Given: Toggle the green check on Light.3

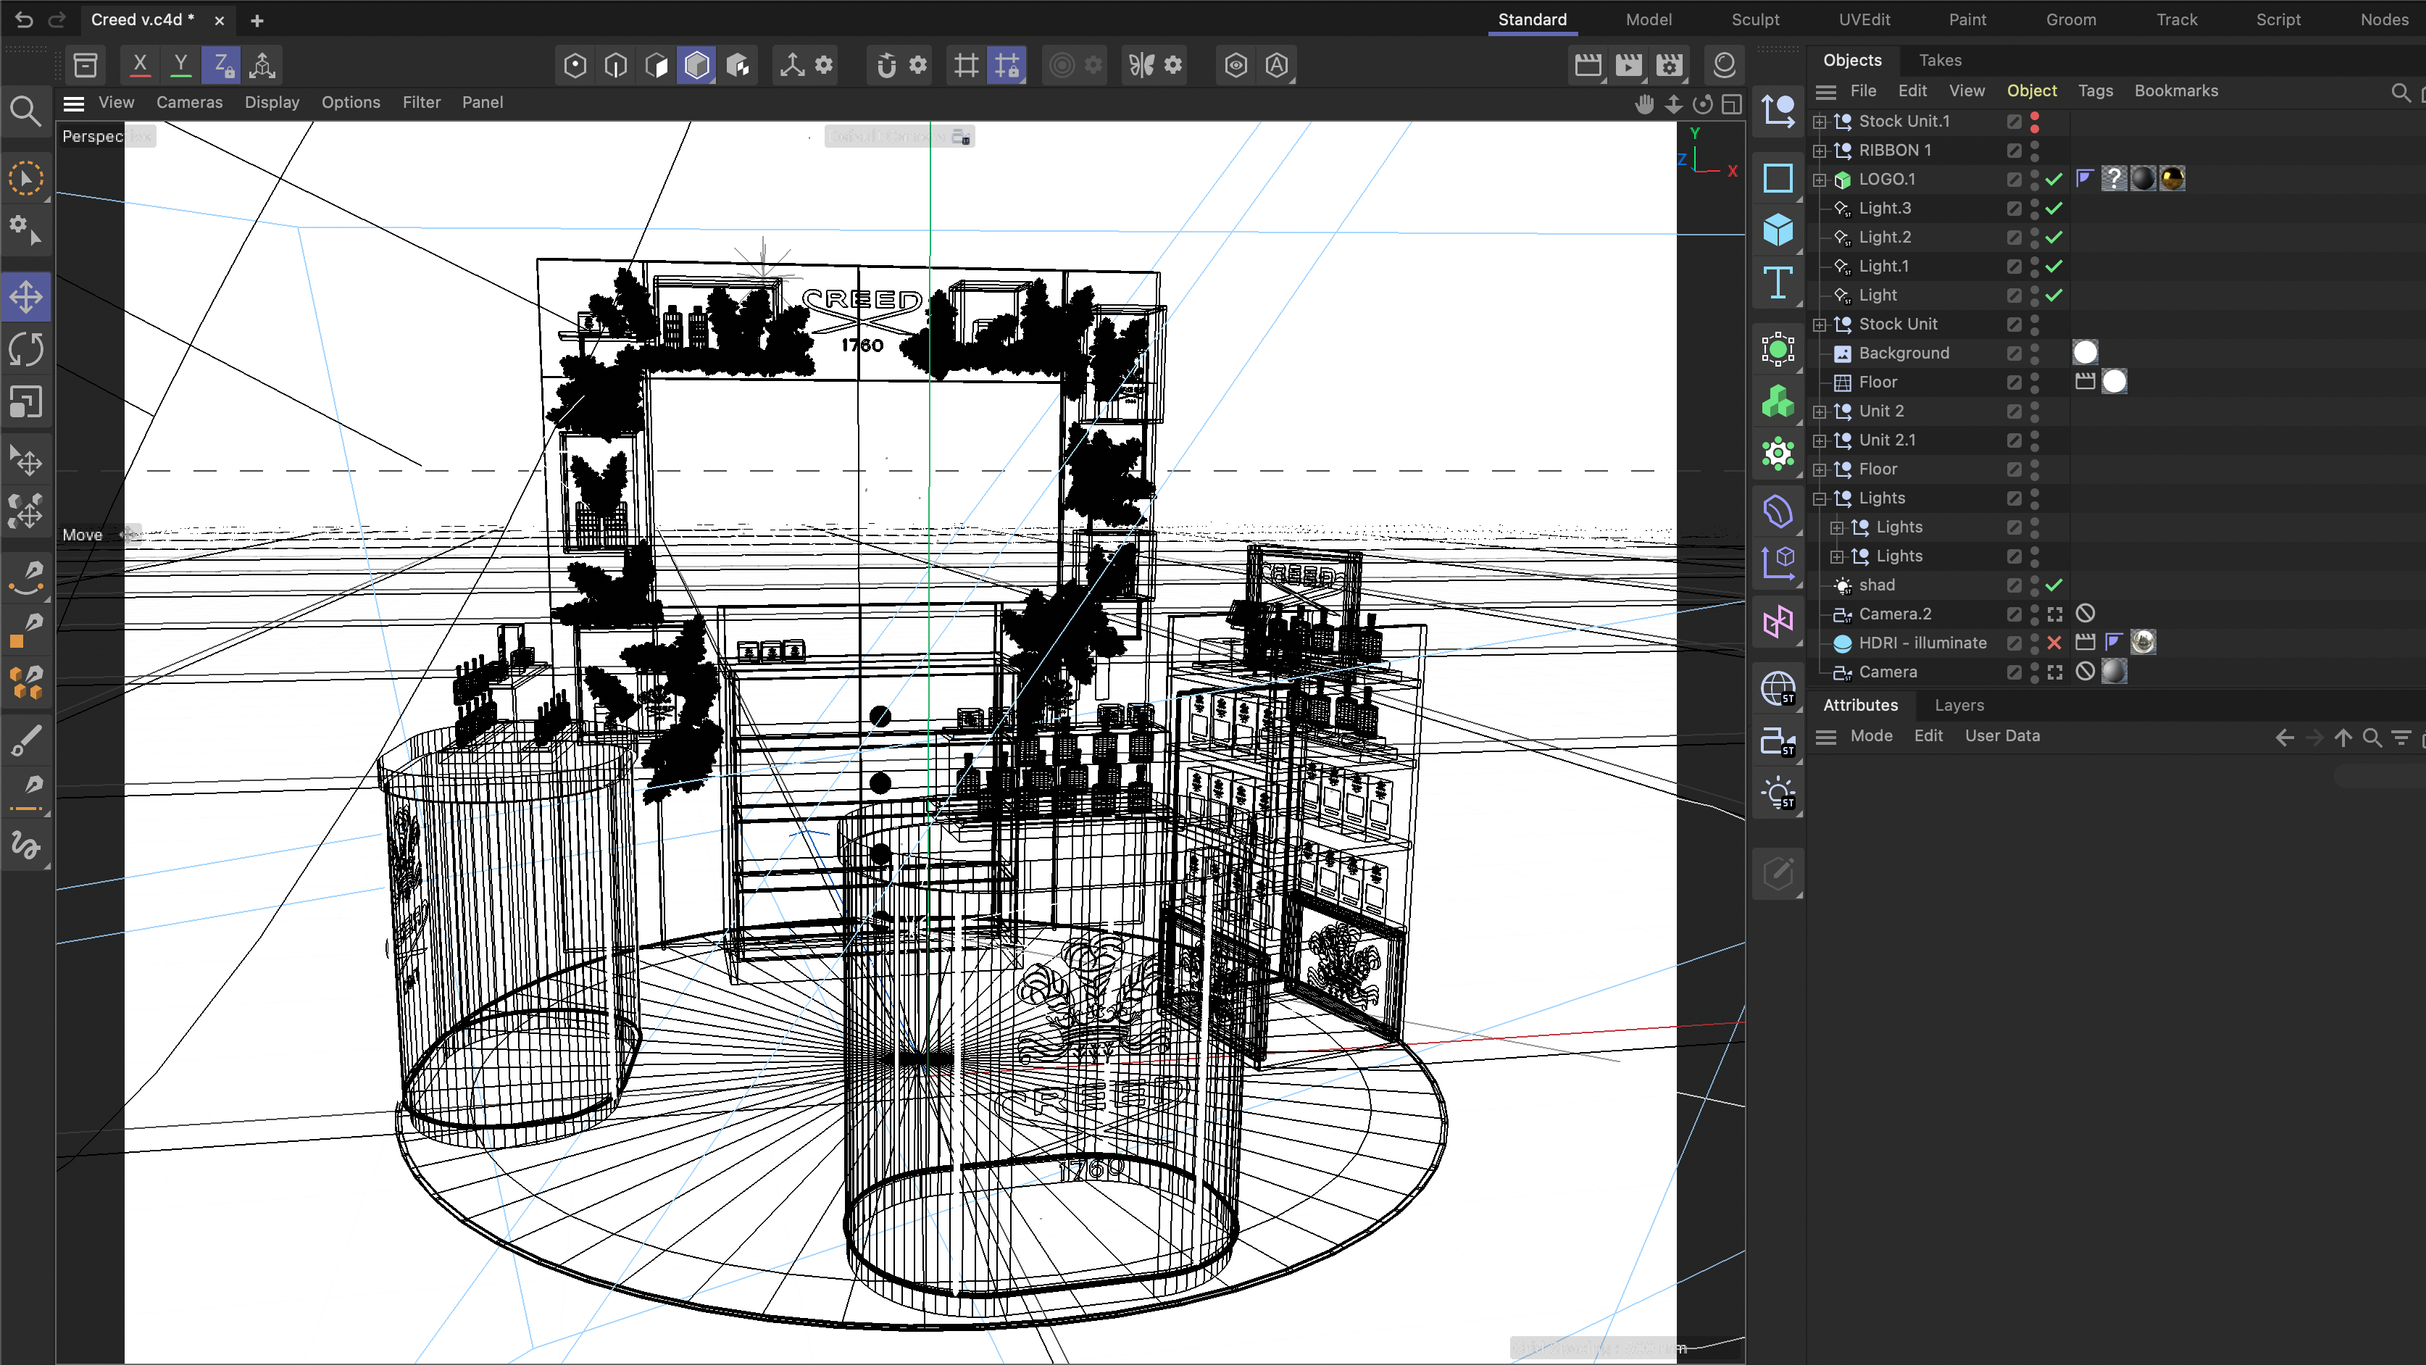Looking at the screenshot, I should point(2054,209).
